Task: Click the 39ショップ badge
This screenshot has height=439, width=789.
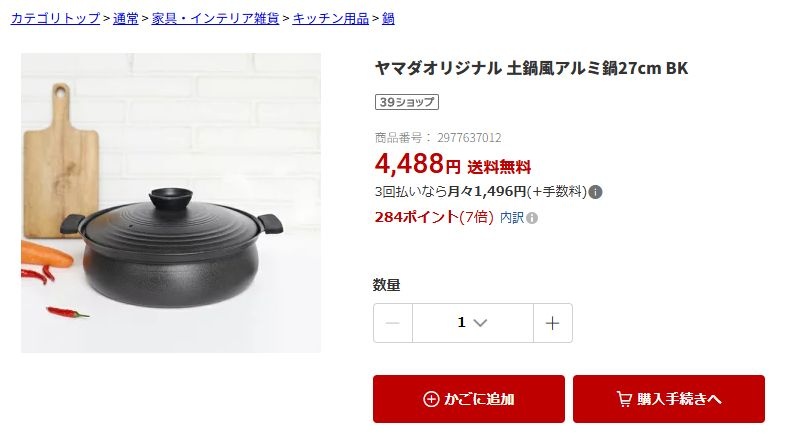Action: (407, 102)
